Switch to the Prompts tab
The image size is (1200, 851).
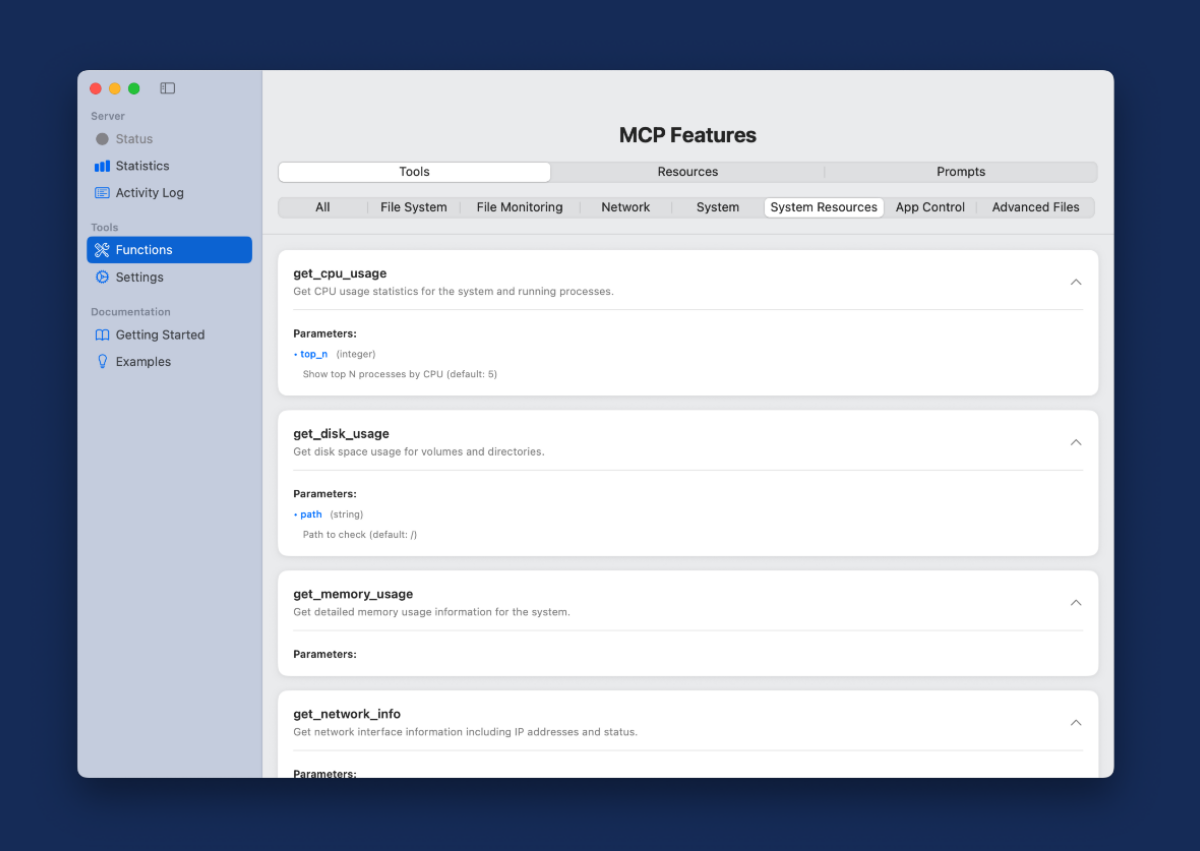point(960,172)
